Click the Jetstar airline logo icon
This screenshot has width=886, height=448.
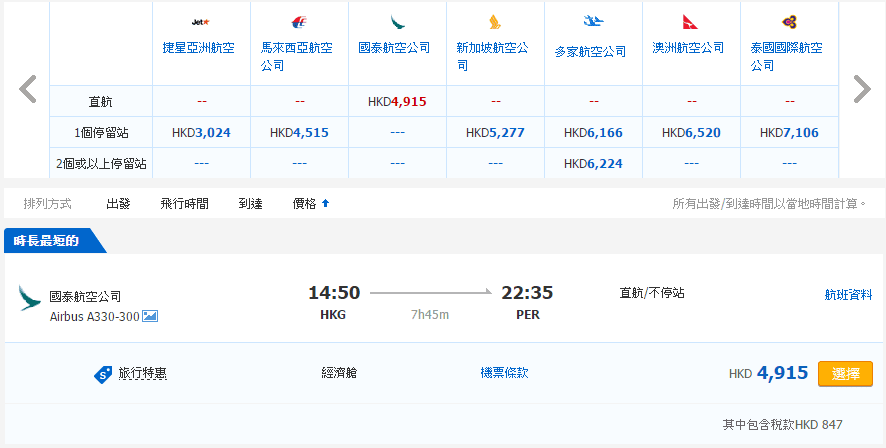[x=199, y=22]
